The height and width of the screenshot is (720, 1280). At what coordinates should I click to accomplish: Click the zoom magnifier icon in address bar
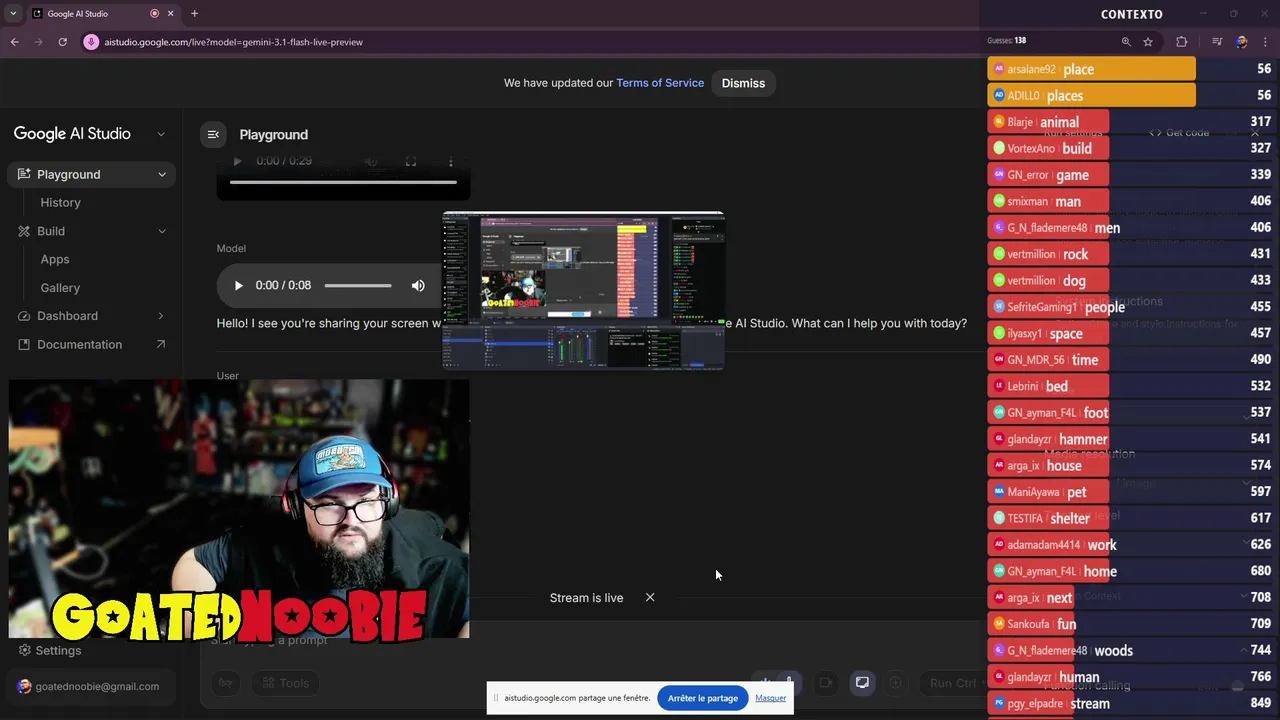[x=1126, y=42]
